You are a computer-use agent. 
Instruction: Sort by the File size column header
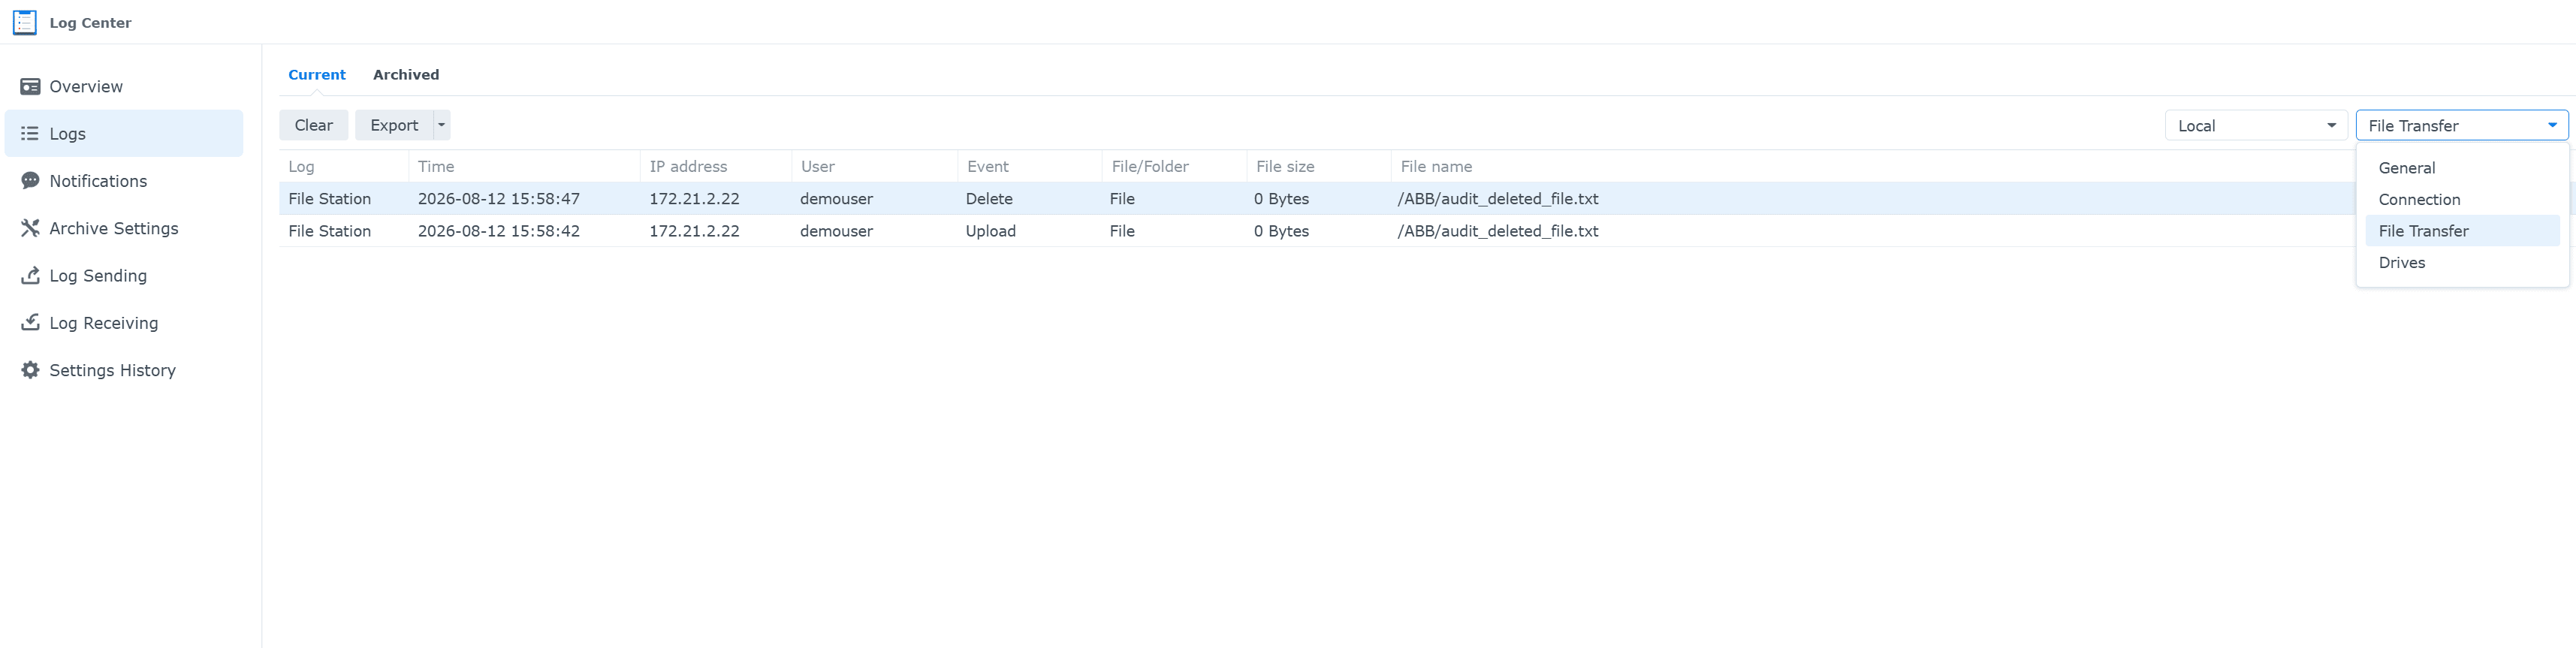[x=1319, y=167]
